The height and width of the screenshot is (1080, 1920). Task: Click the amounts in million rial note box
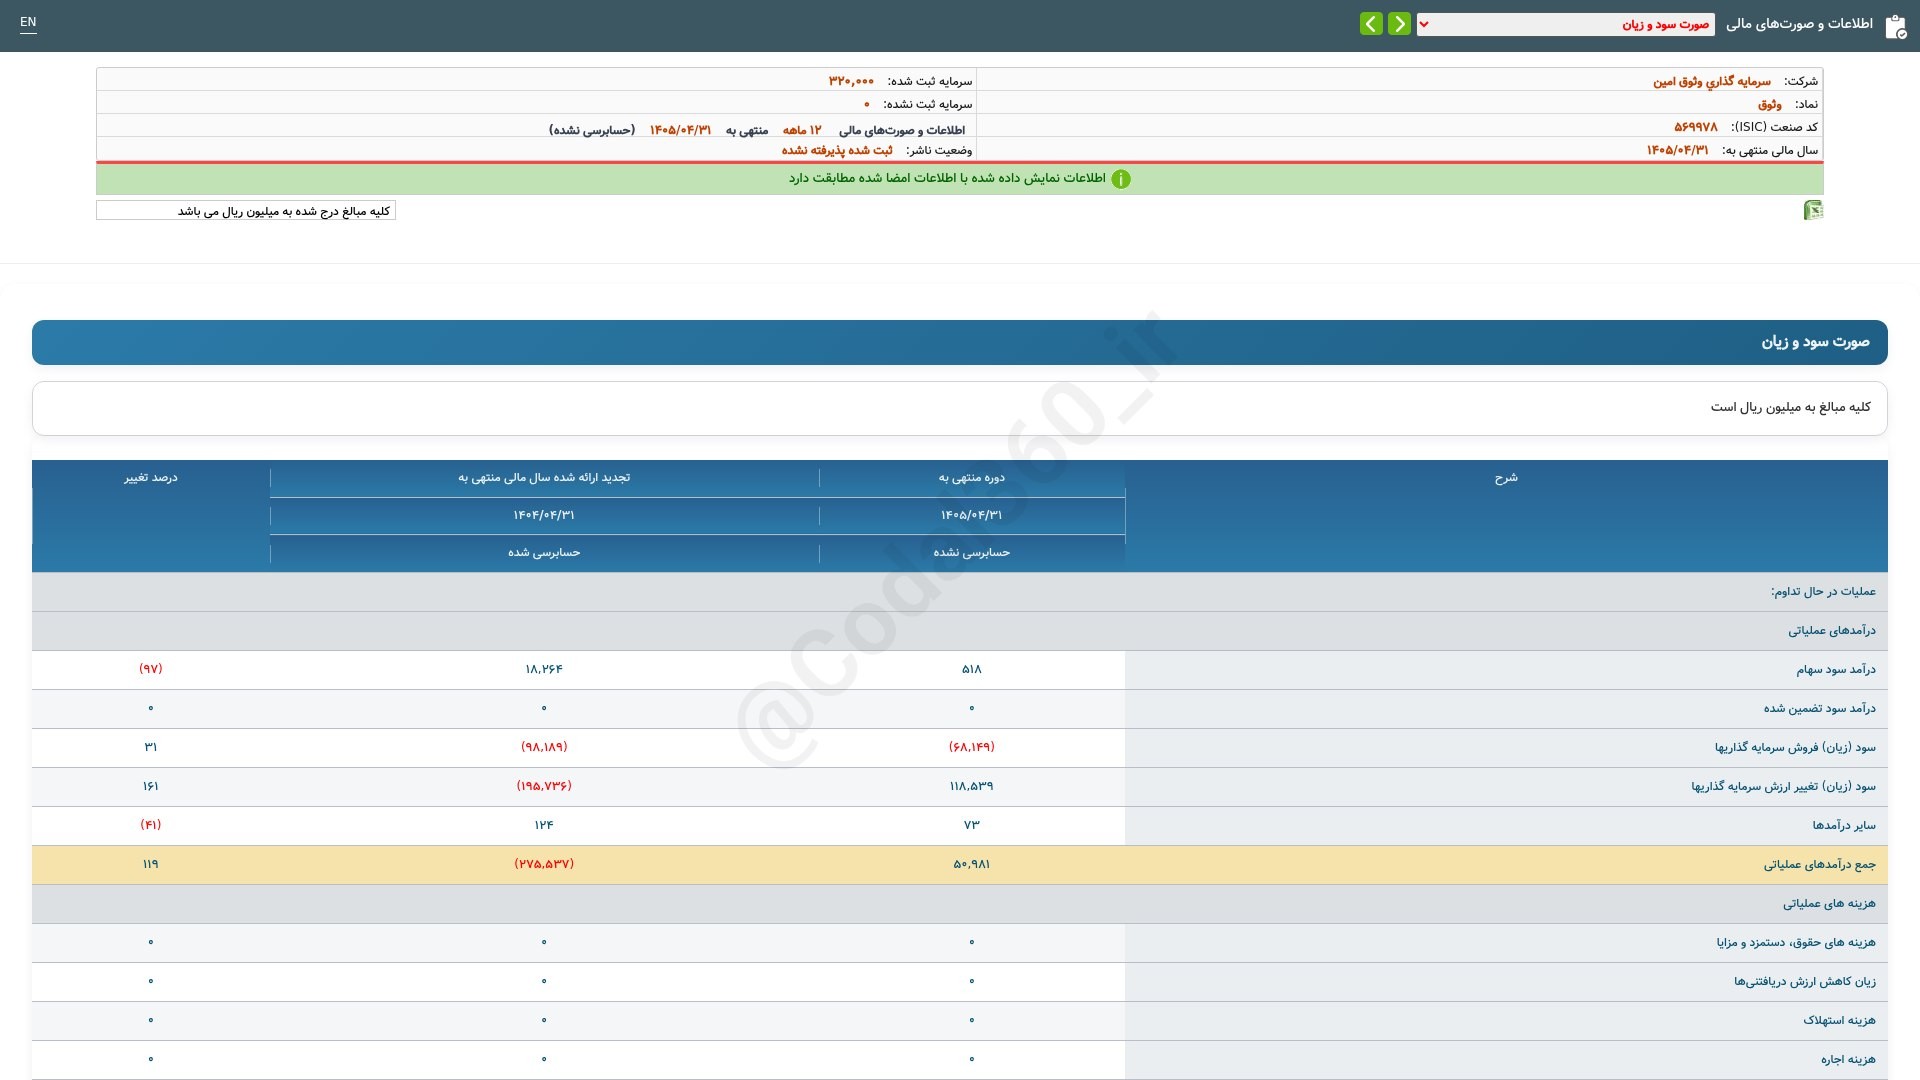(x=246, y=211)
